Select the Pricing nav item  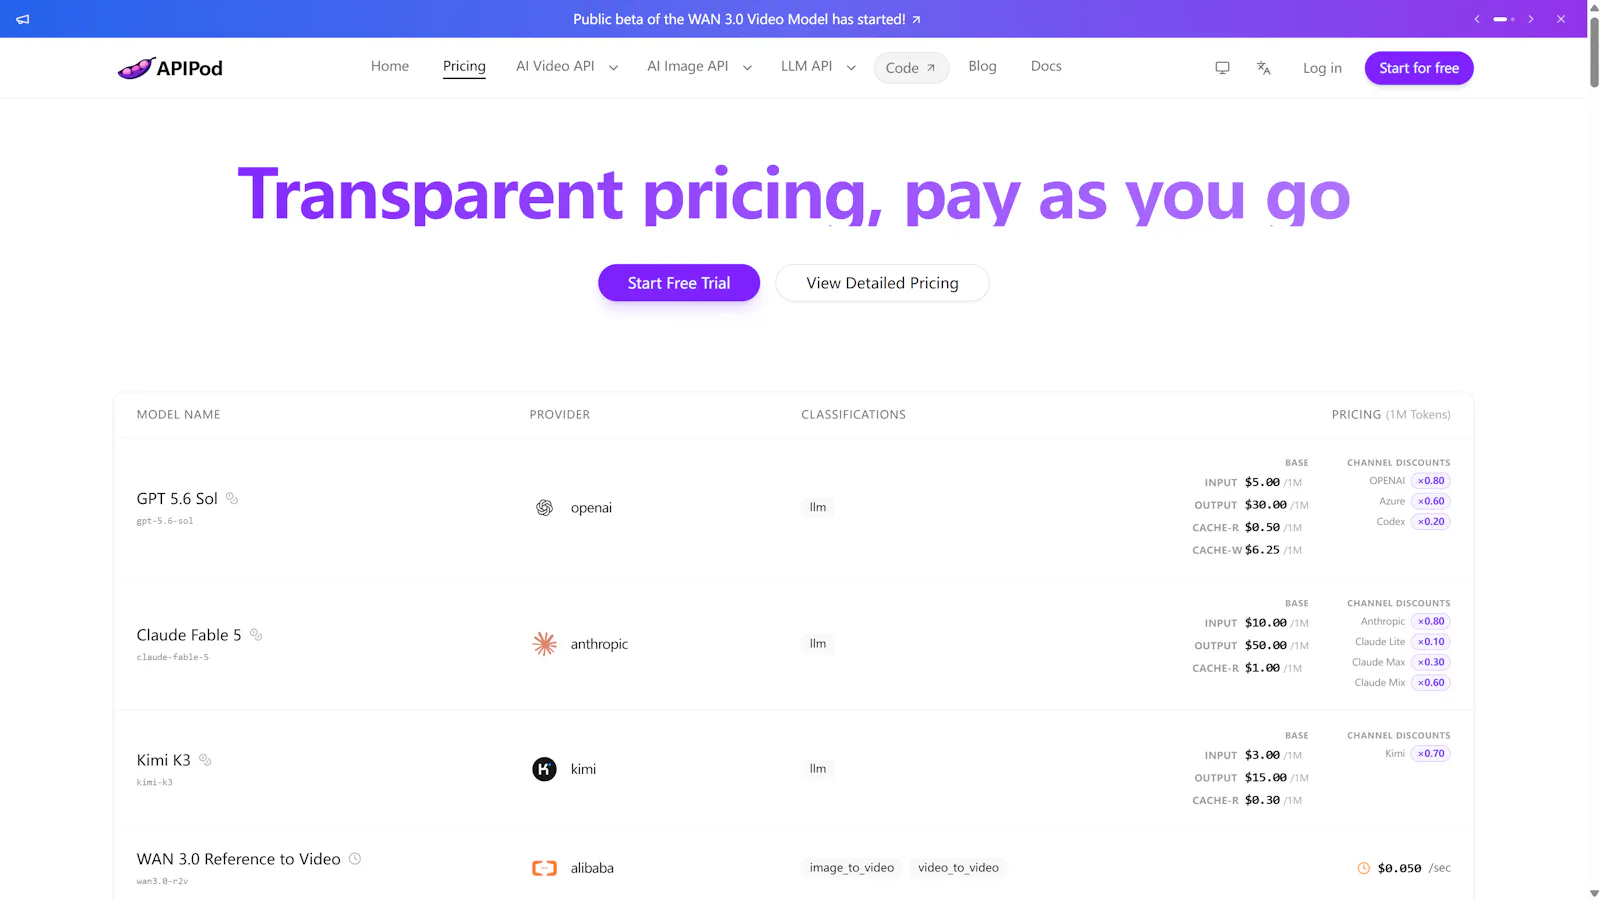pos(464,66)
